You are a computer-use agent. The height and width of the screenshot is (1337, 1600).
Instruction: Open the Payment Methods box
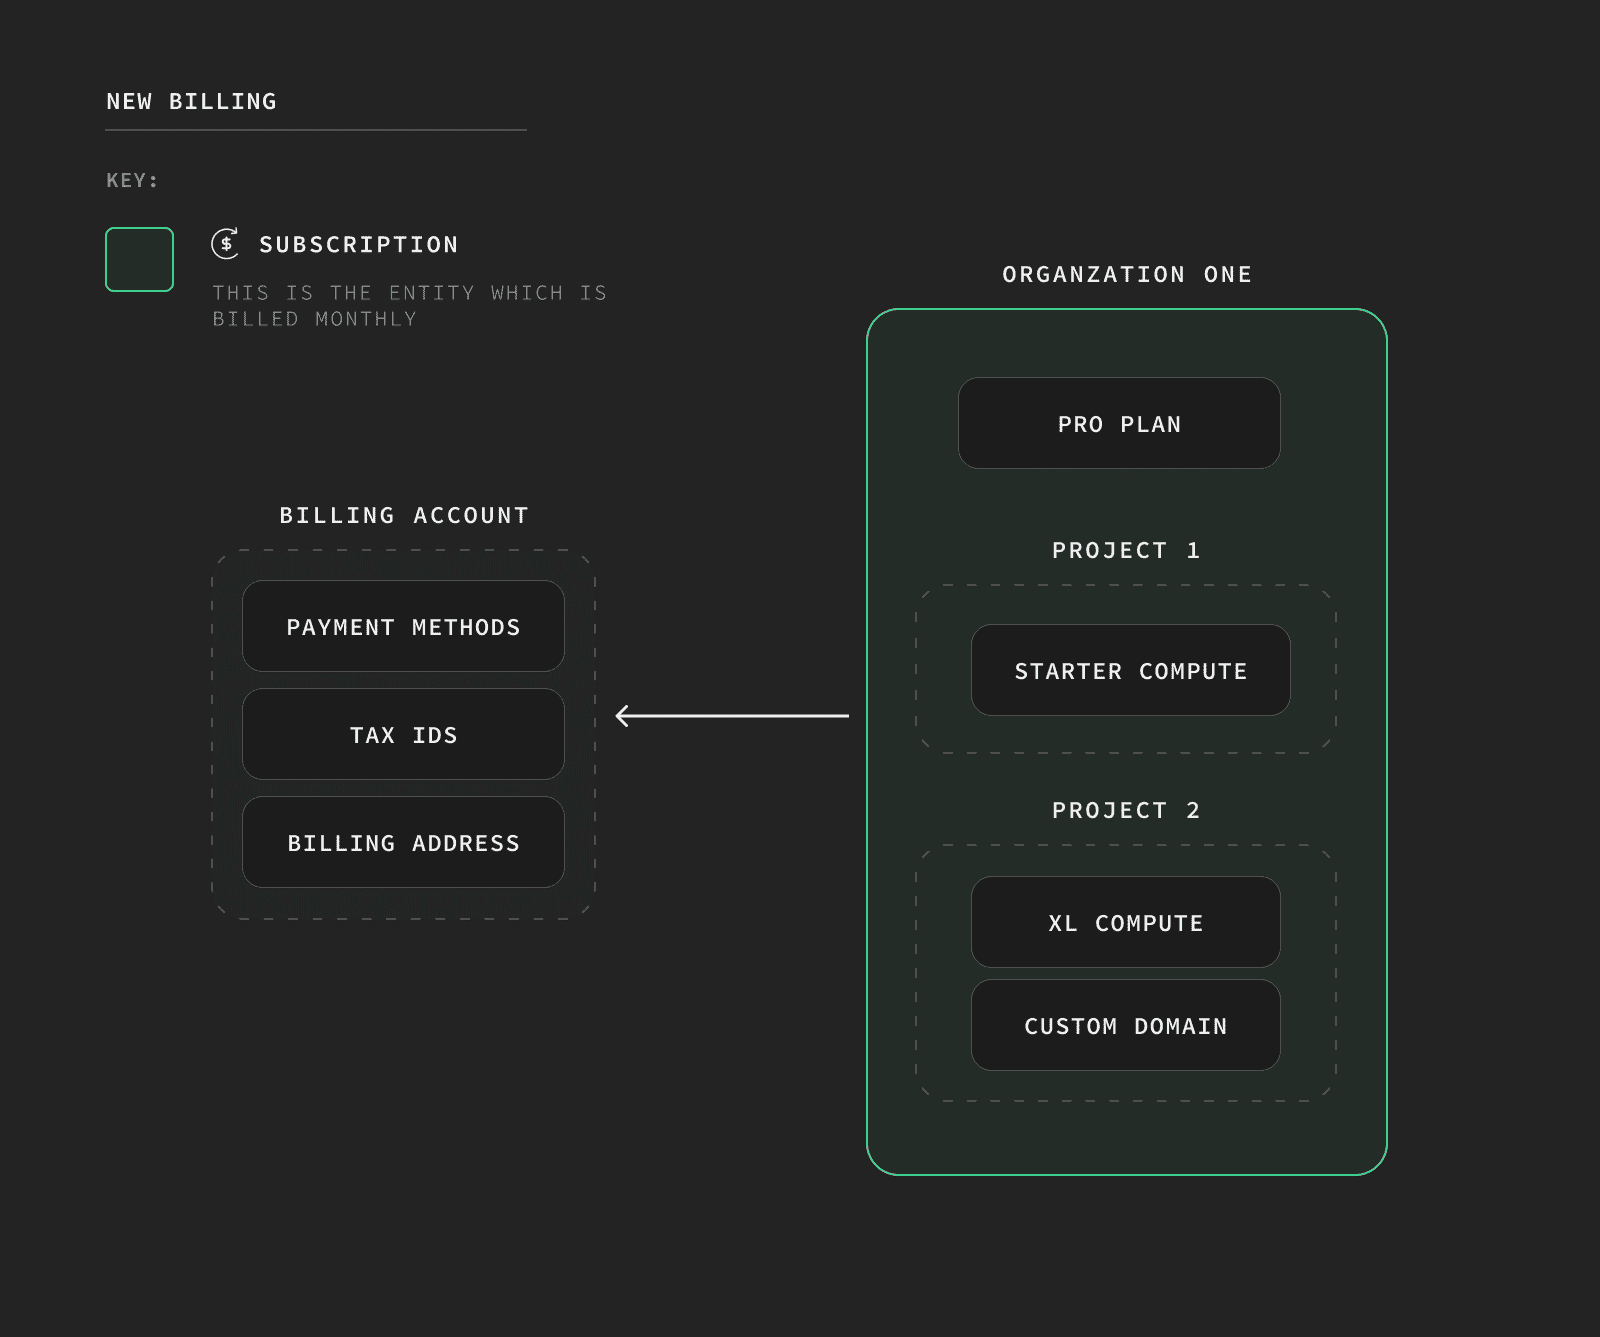(403, 627)
